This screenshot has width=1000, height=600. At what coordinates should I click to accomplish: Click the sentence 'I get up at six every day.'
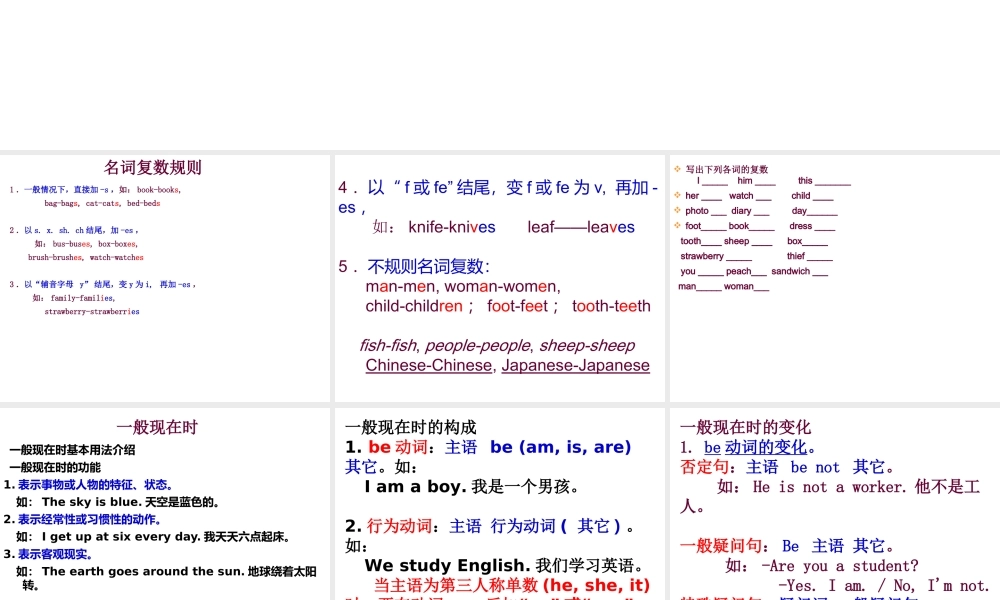tap(121, 537)
